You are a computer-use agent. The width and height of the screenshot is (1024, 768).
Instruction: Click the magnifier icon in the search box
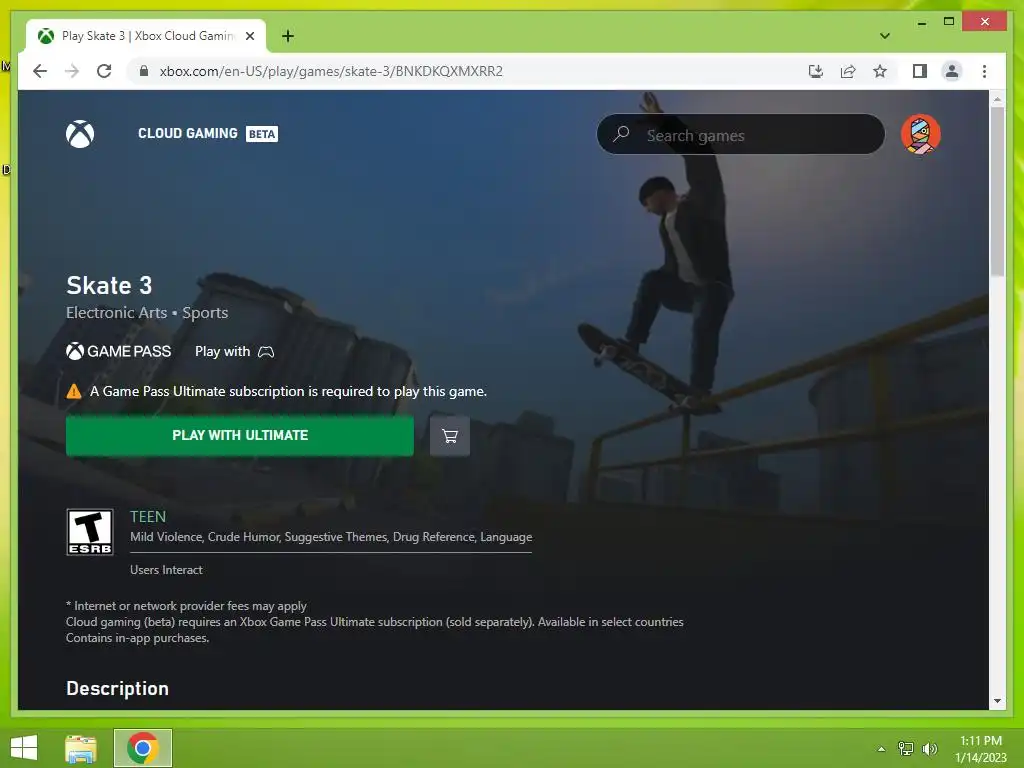click(x=621, y=134)
